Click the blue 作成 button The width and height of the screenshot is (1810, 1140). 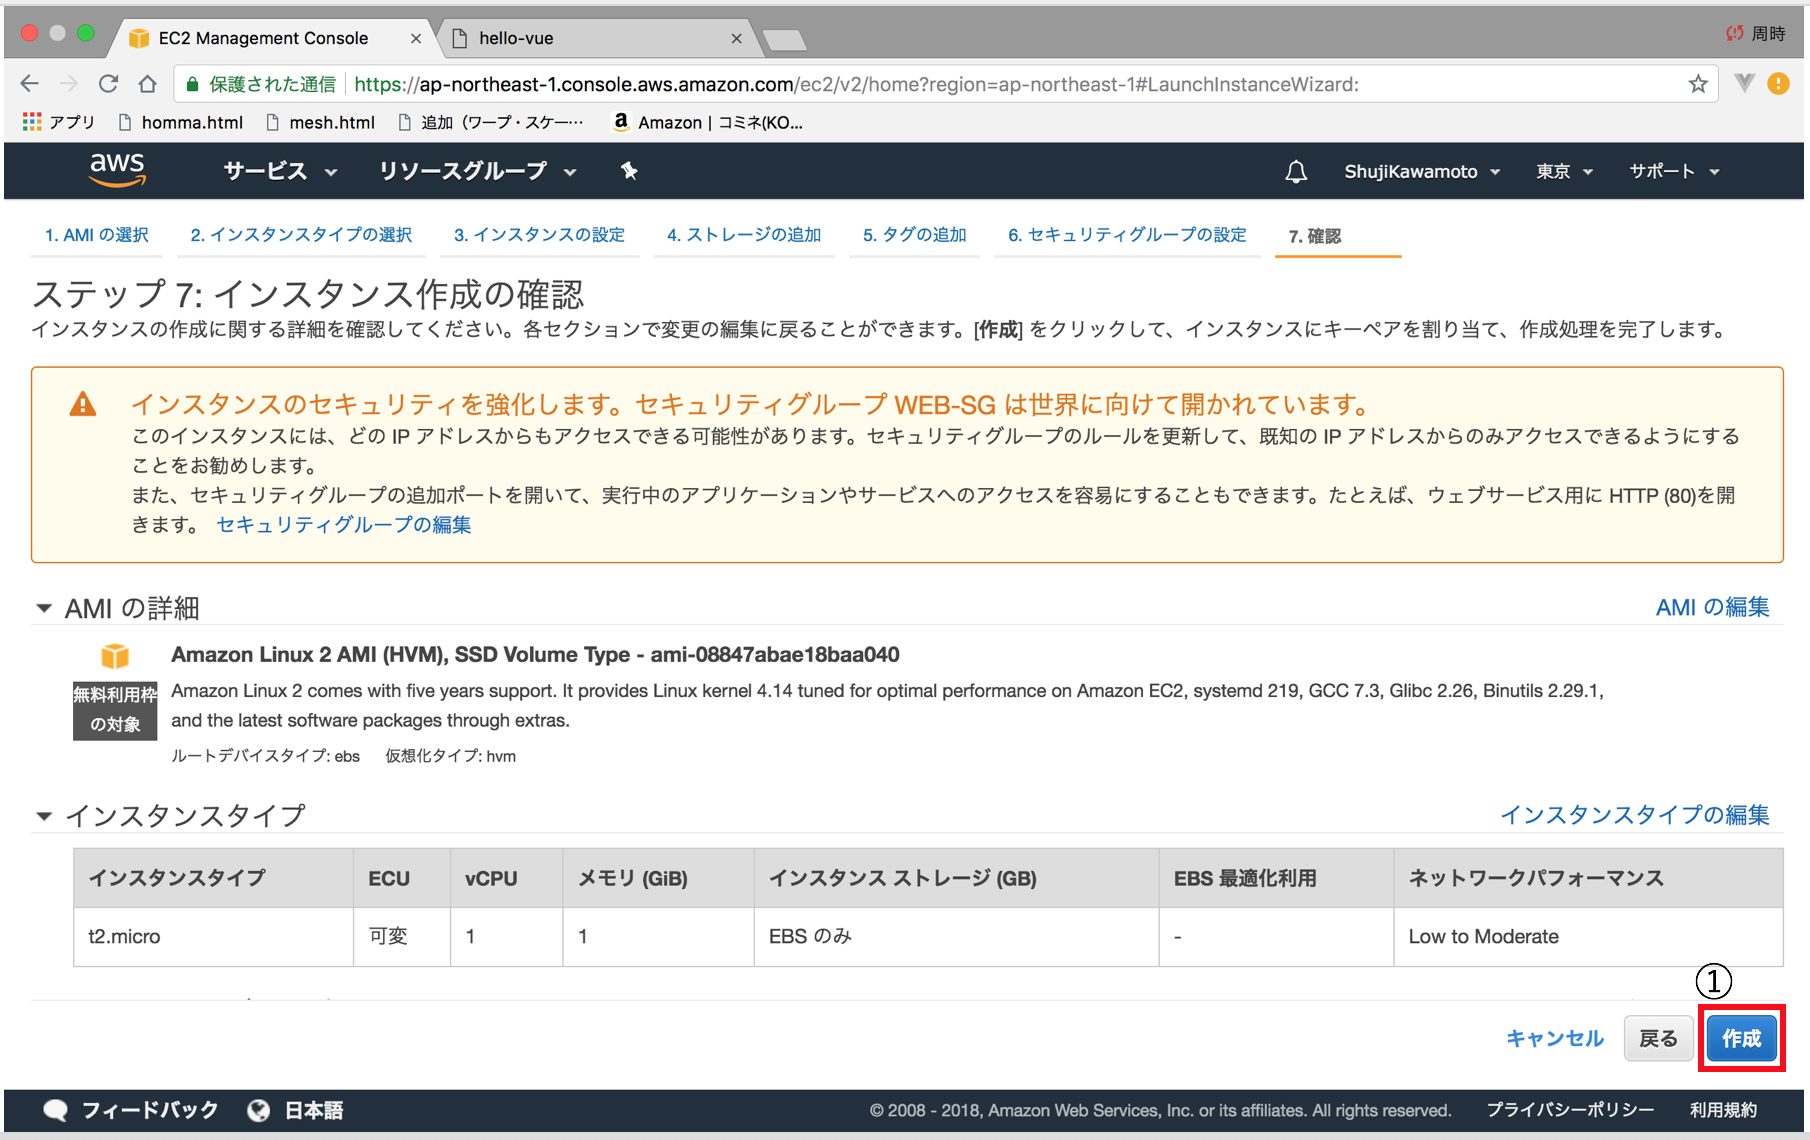(1741, 1039)
